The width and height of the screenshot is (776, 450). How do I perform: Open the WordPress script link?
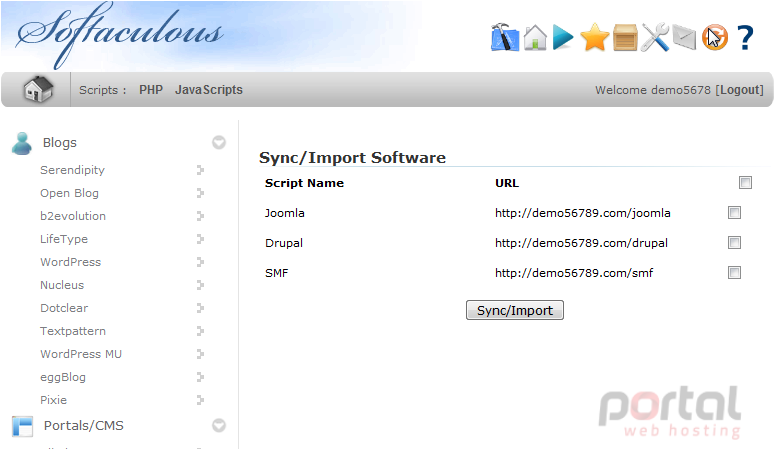pyautogui.click(x=70, y=262)
